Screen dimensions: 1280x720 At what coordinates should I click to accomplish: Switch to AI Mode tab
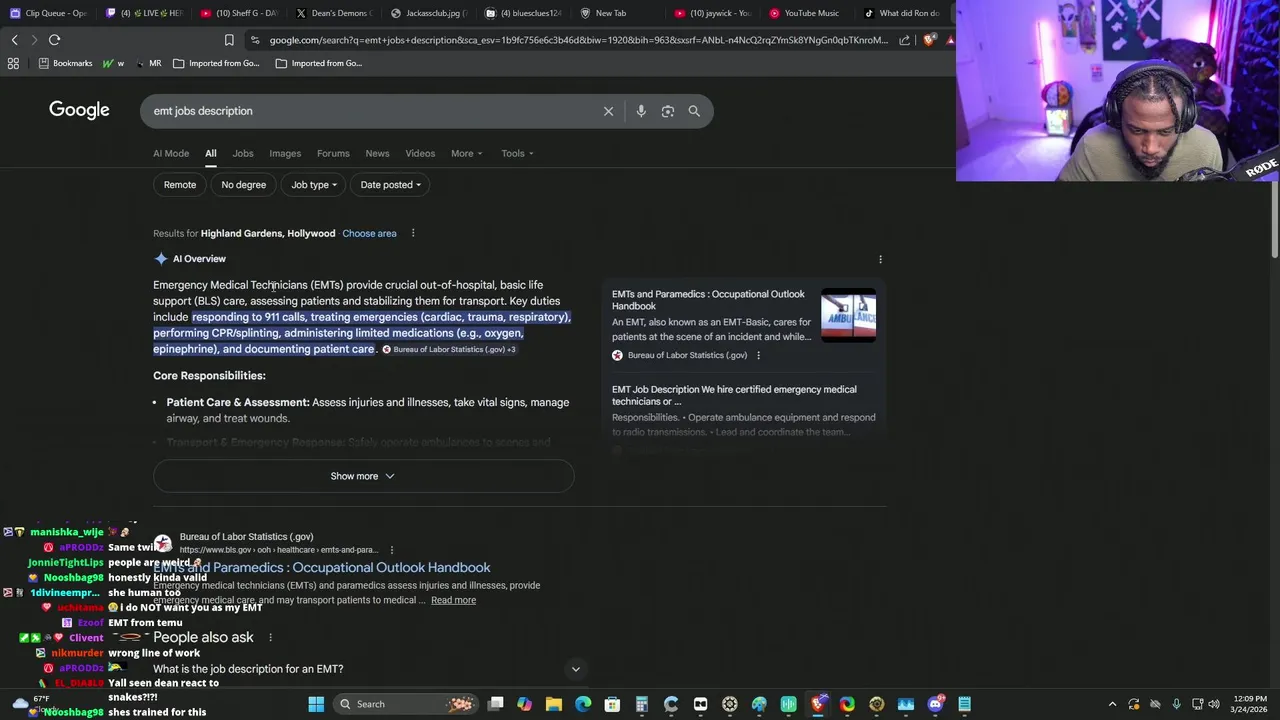point(171,153)
